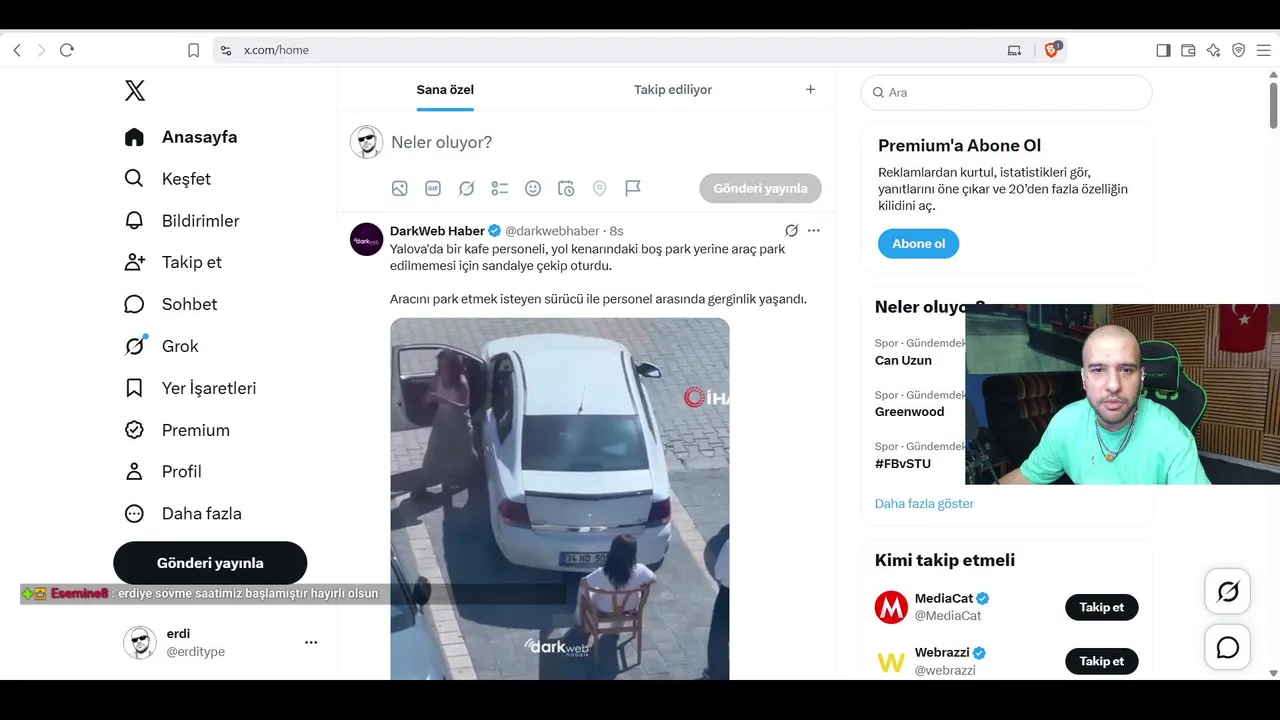Open the Brave Shields lion icon
This screenshot has height=720, width=1280.
(x=1052, y=50)
